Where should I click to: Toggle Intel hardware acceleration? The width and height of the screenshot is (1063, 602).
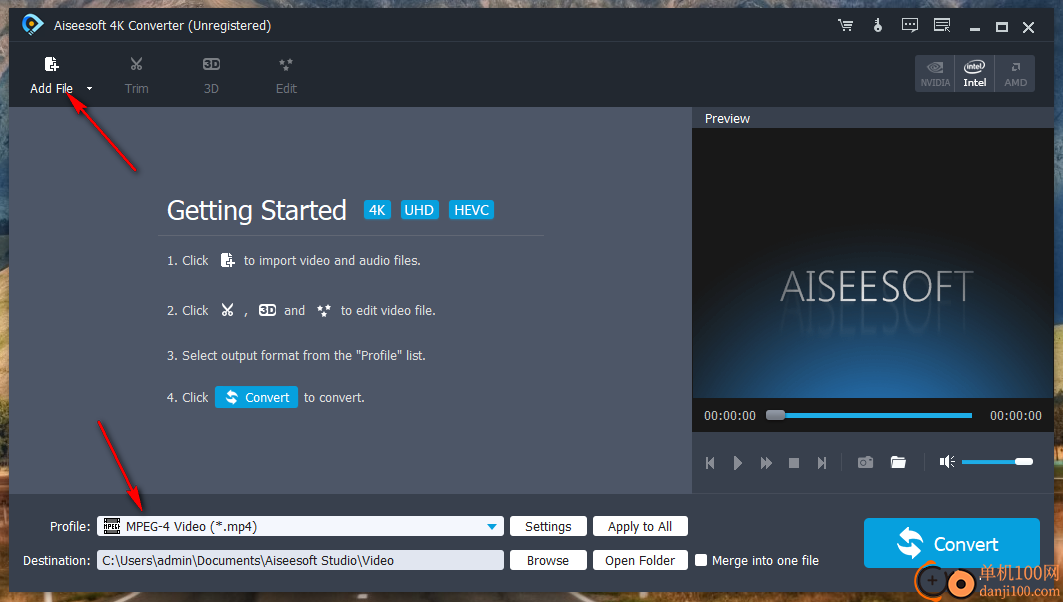click(x=974, y=73)
